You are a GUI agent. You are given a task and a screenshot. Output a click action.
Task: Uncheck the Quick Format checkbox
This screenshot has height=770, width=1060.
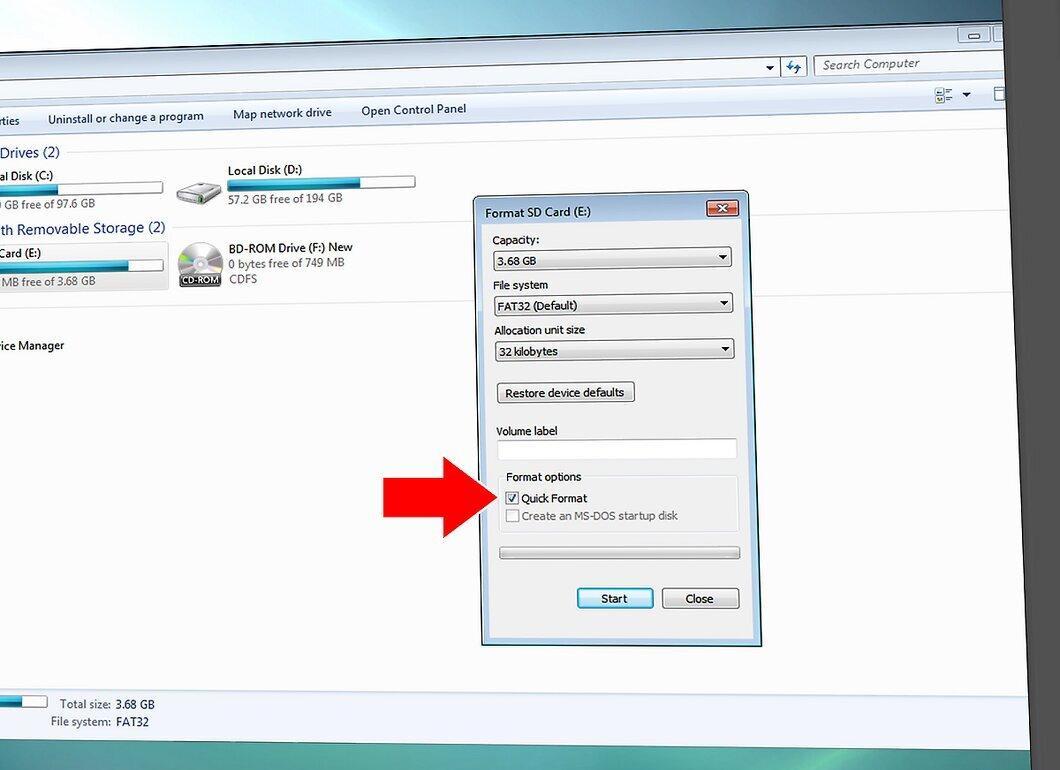pos(512,498)
